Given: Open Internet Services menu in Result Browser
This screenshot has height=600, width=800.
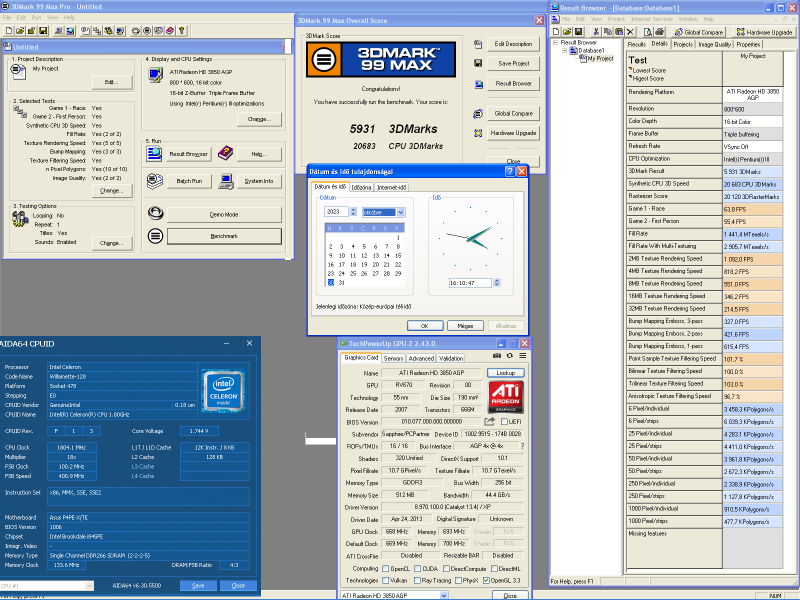Looking at the screenshot, I should 652,19.
